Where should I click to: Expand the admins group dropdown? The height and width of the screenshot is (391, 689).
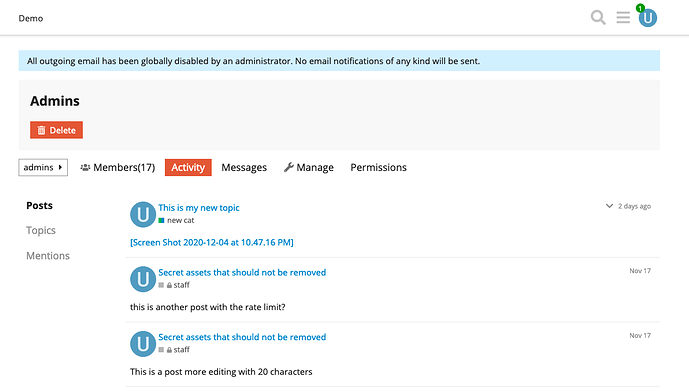coord(43,167)
